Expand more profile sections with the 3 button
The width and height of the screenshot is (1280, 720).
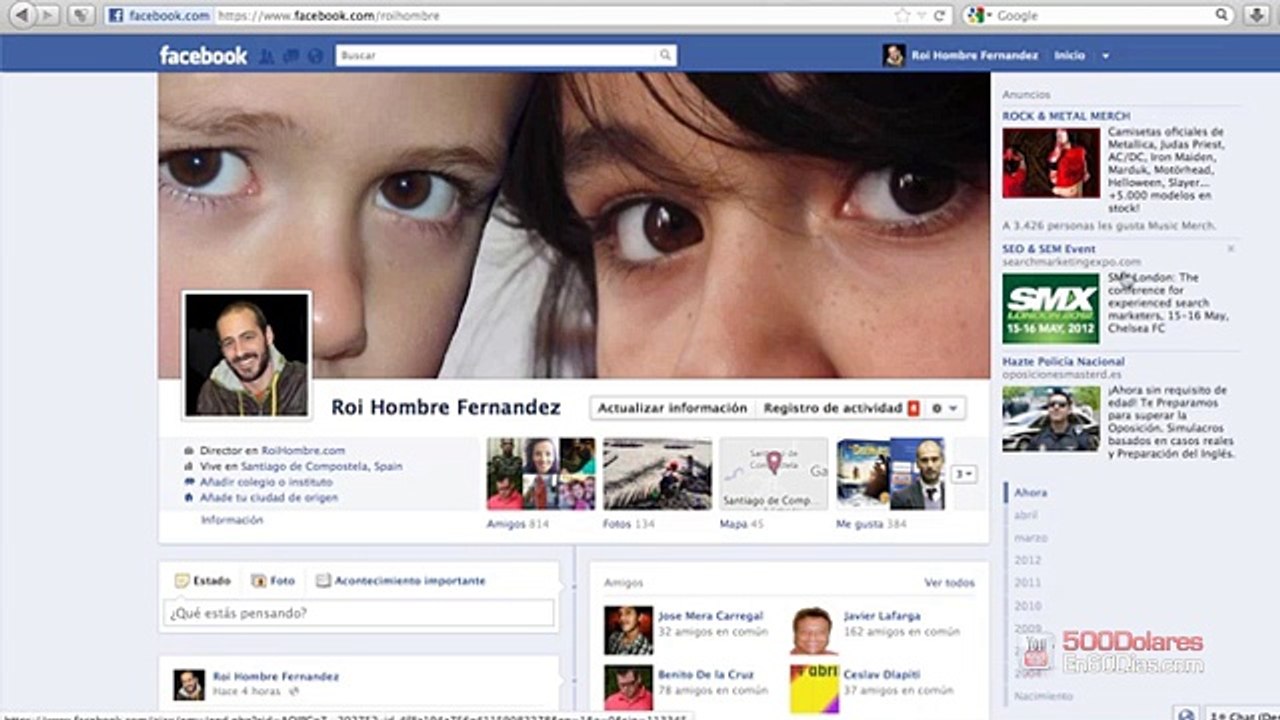964,474
